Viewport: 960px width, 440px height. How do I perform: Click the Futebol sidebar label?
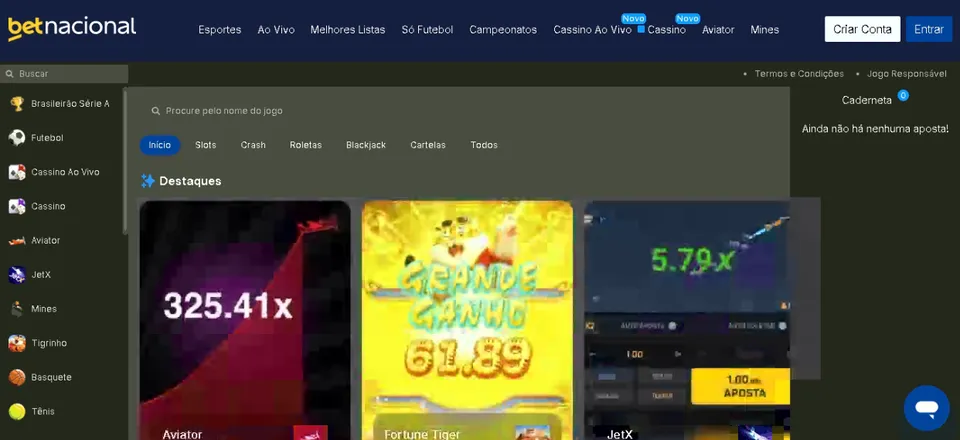[x=47, y=138]
